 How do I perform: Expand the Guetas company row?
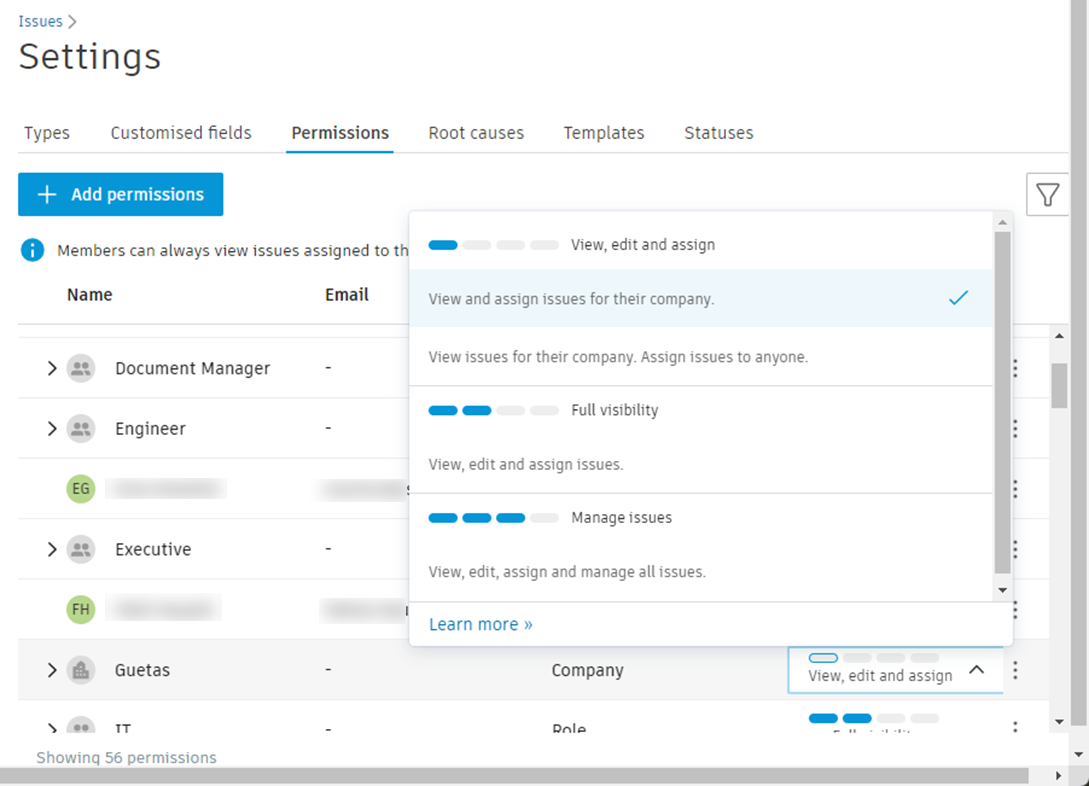[51, 670]
